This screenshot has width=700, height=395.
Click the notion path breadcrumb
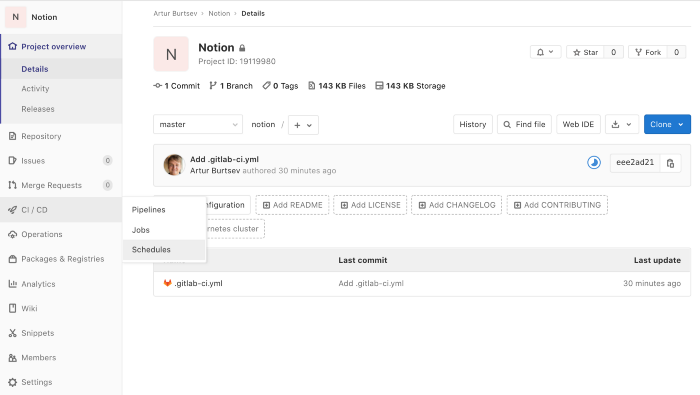(263, 125)
